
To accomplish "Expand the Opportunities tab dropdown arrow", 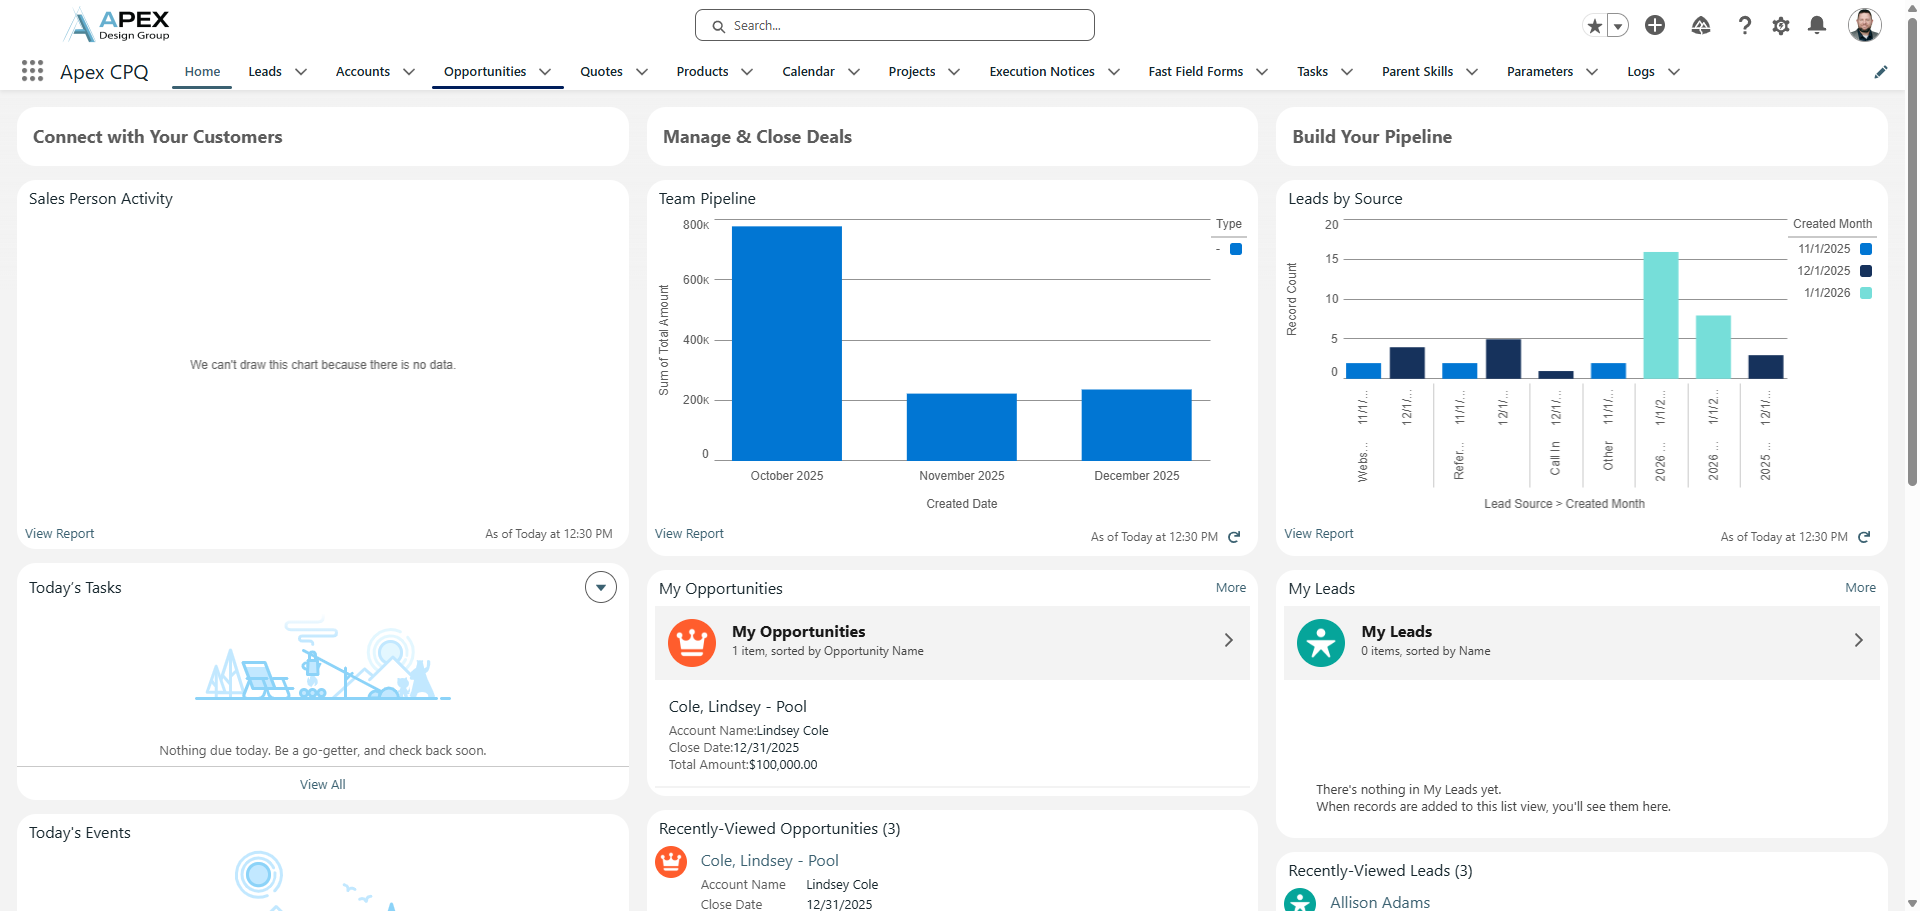I will pyautogui.click(x=545, y=72).
